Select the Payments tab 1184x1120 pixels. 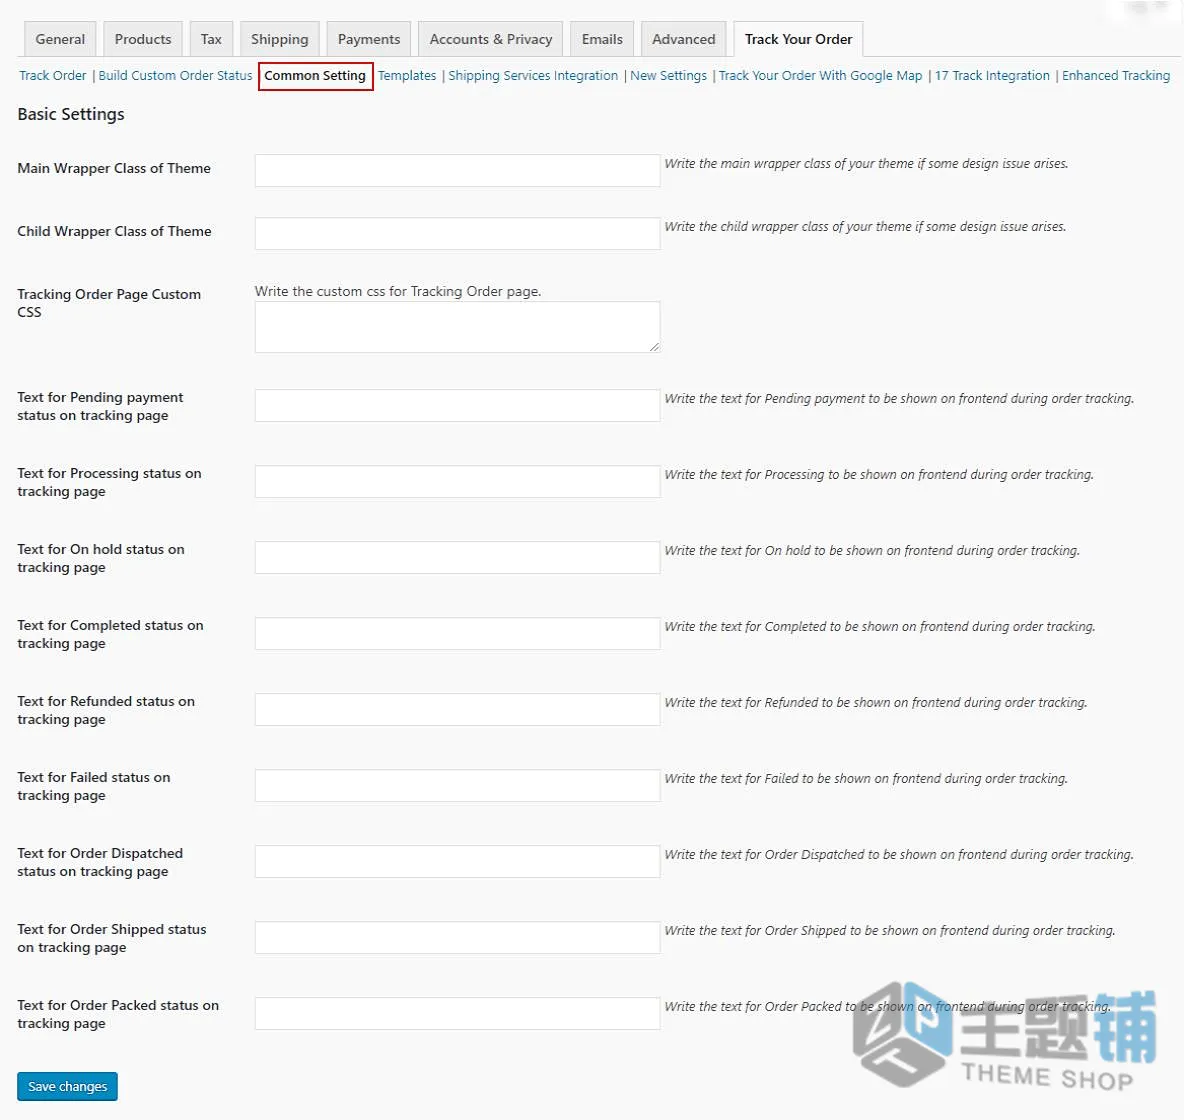[368, 39]
